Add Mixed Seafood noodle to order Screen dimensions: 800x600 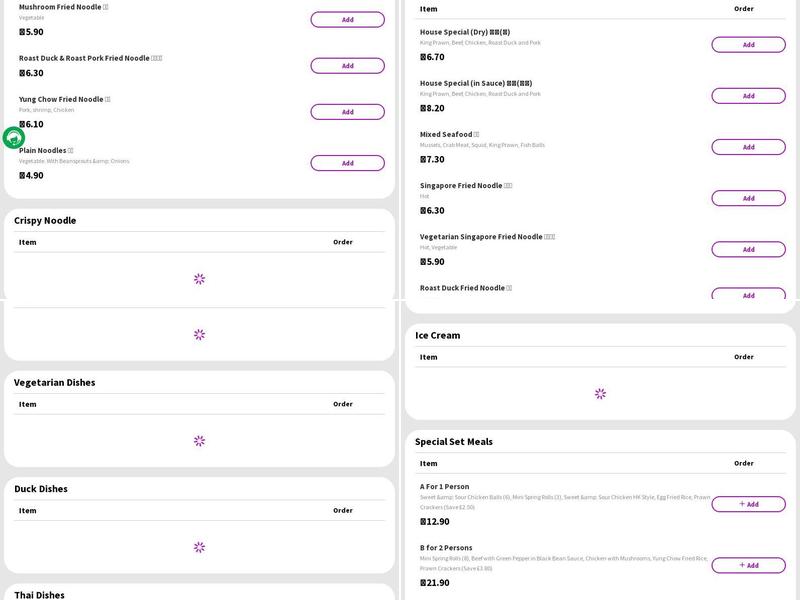point(748,147)
